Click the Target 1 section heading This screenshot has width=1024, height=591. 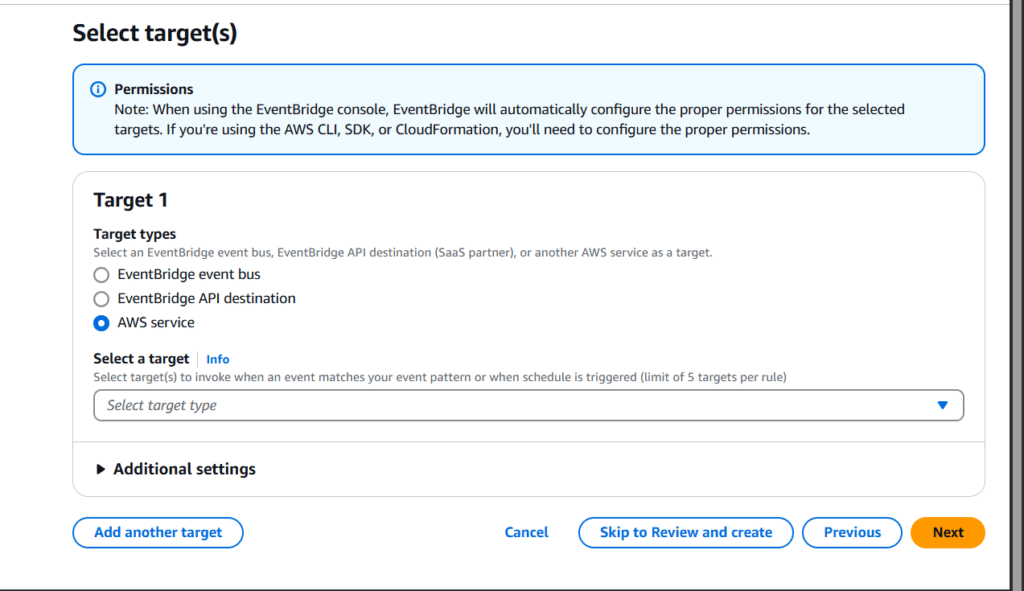[130, 200]
